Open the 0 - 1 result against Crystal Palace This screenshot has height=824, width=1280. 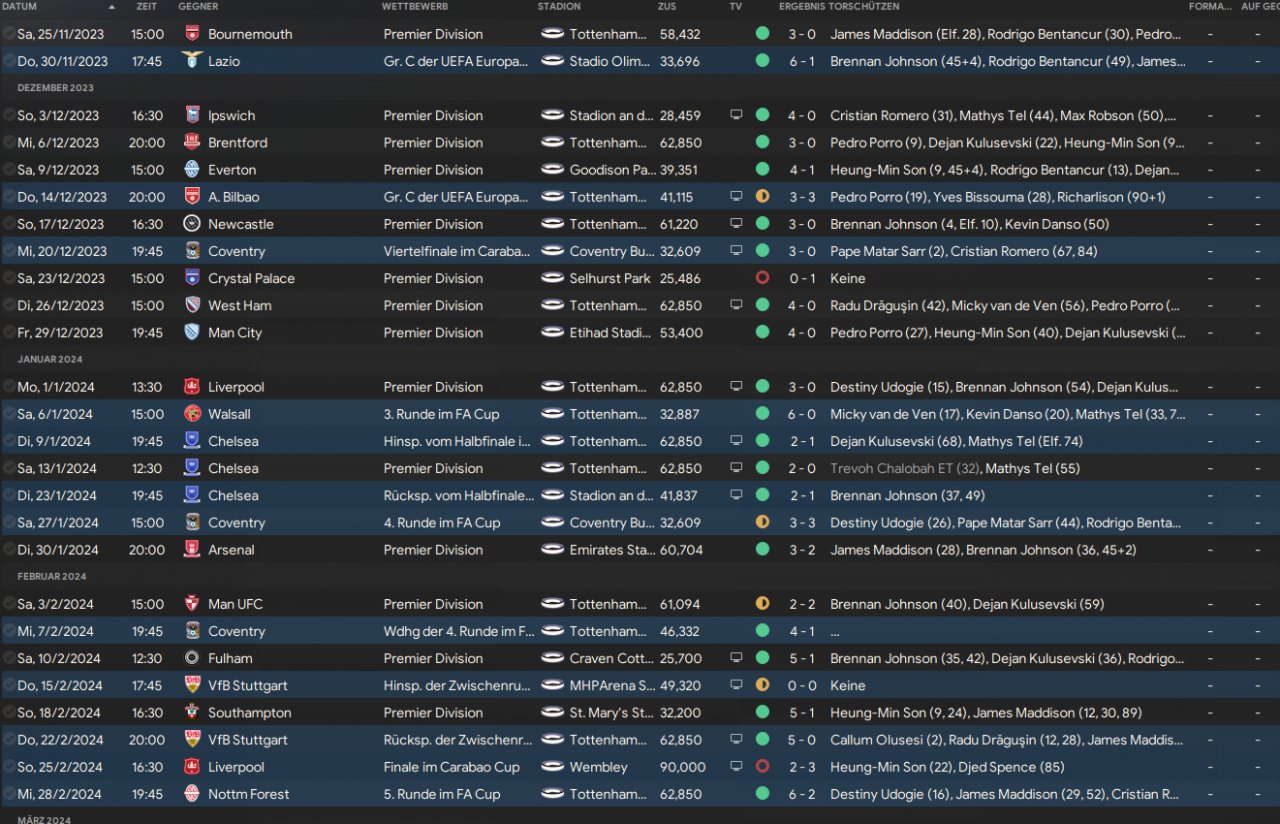tap(802, 278)
